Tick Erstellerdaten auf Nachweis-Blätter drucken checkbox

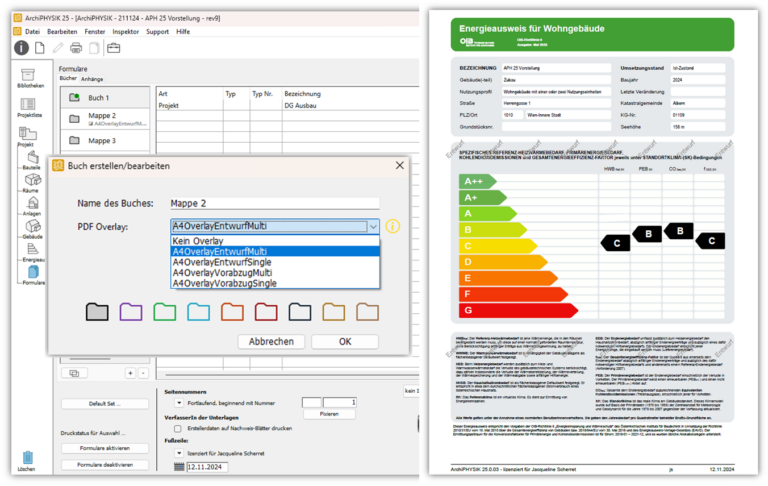pos(178,428)
